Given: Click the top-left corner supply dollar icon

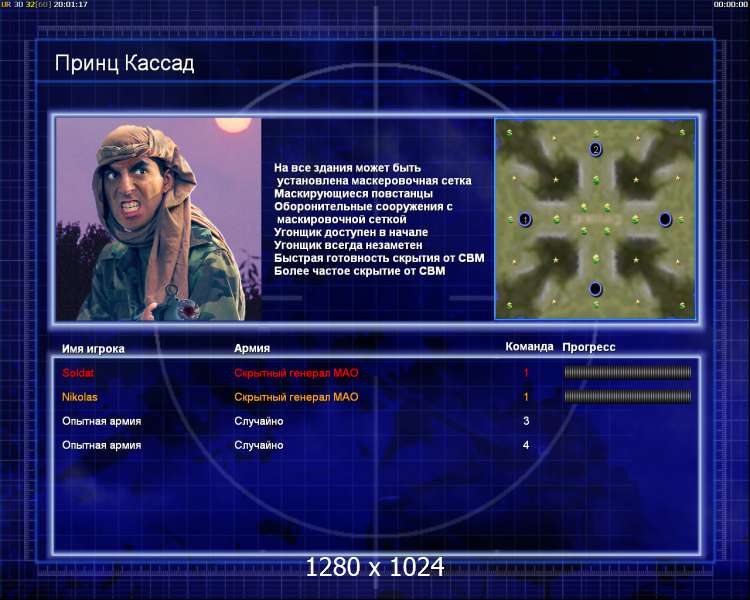Looking at the screenshot, I should pyautogui.click(x=509, y=132).
